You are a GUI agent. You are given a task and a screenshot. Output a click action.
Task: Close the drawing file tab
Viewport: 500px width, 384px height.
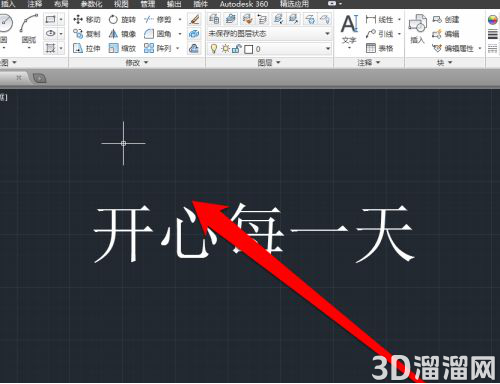pyautogui.click(x=19, y=78)
